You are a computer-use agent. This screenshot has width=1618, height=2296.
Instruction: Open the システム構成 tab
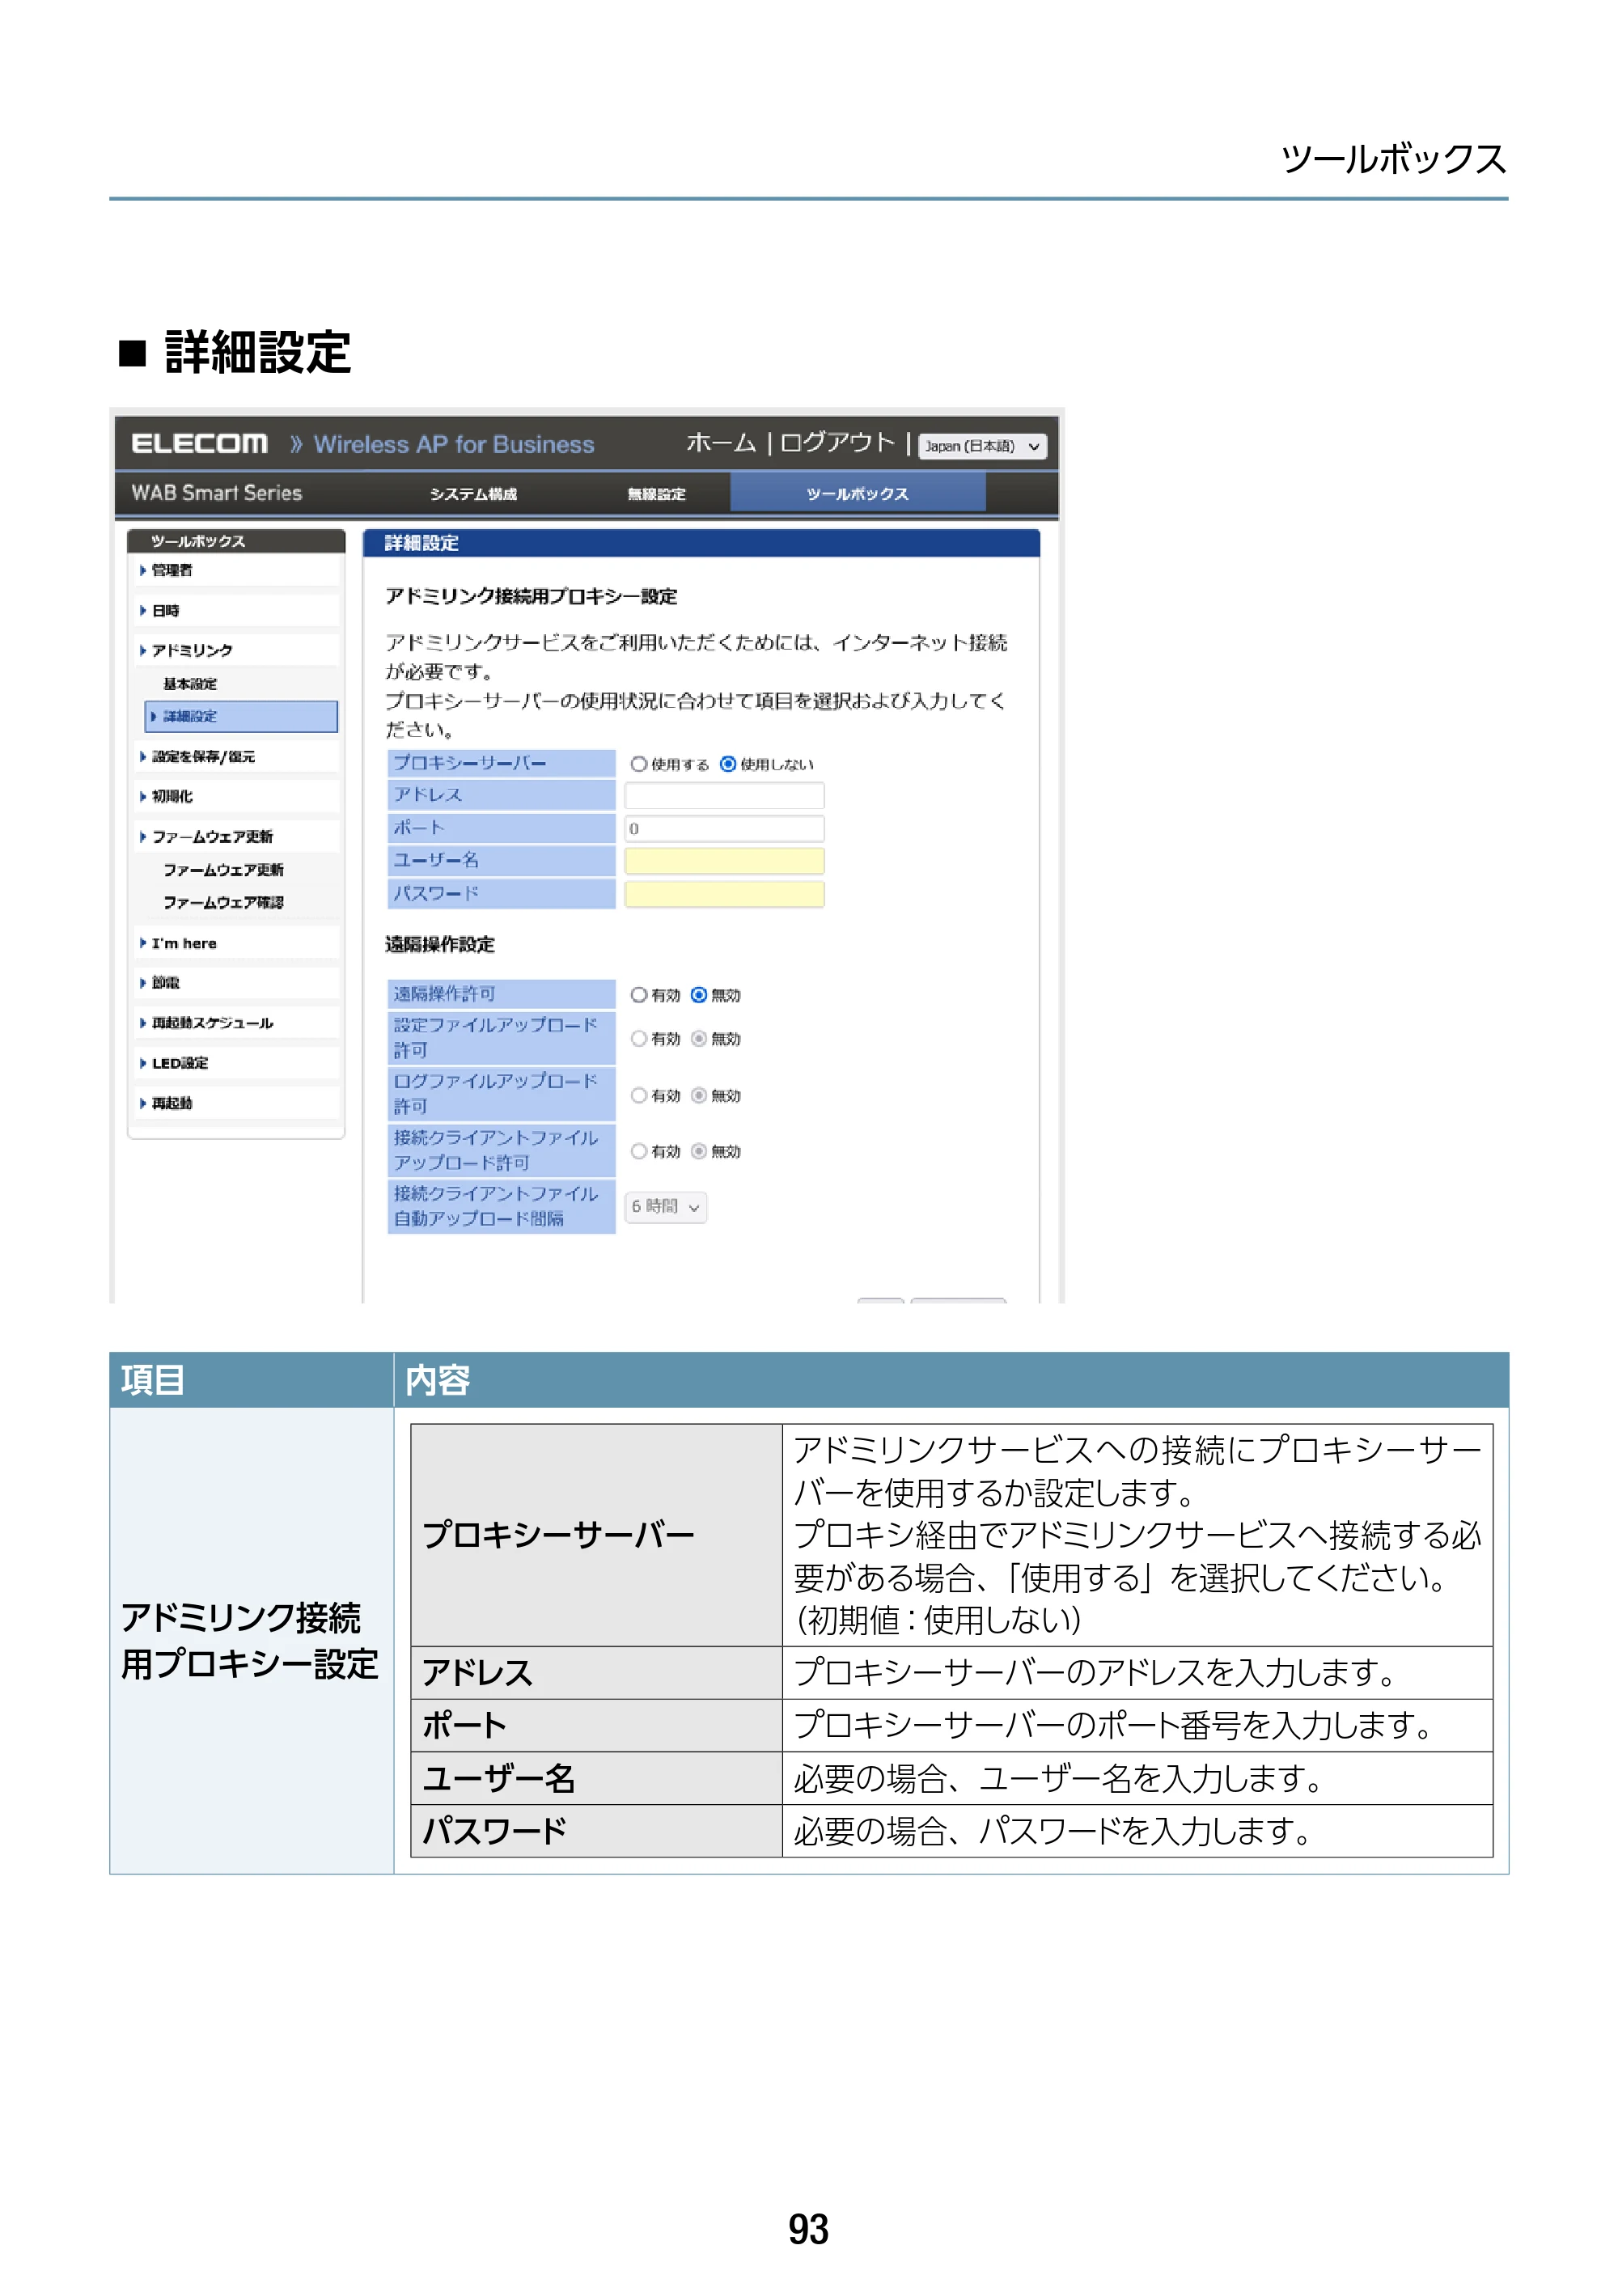click(x=473, y=494)
